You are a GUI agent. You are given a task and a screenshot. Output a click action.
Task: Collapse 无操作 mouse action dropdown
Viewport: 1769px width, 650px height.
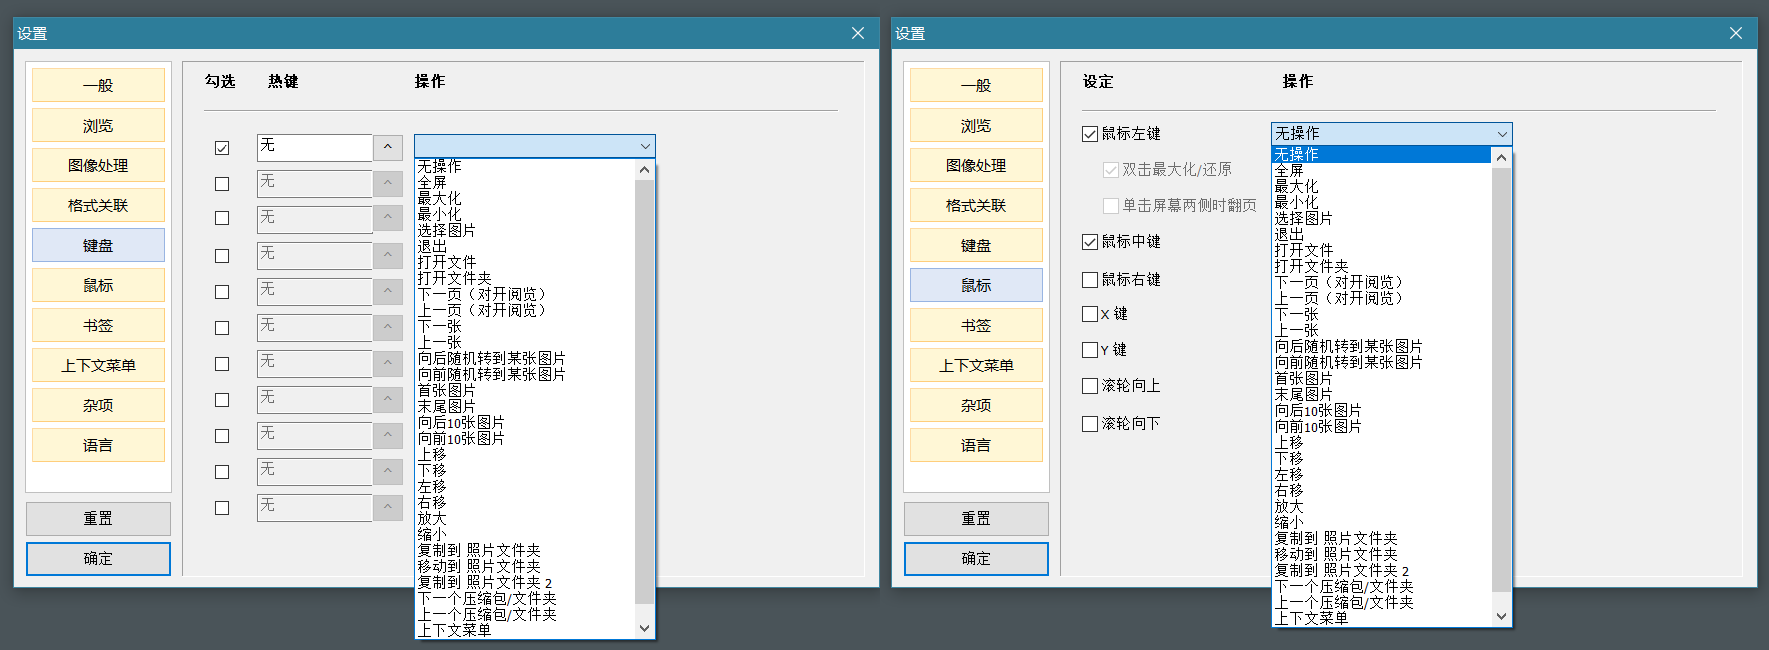tap(1502, 134)
